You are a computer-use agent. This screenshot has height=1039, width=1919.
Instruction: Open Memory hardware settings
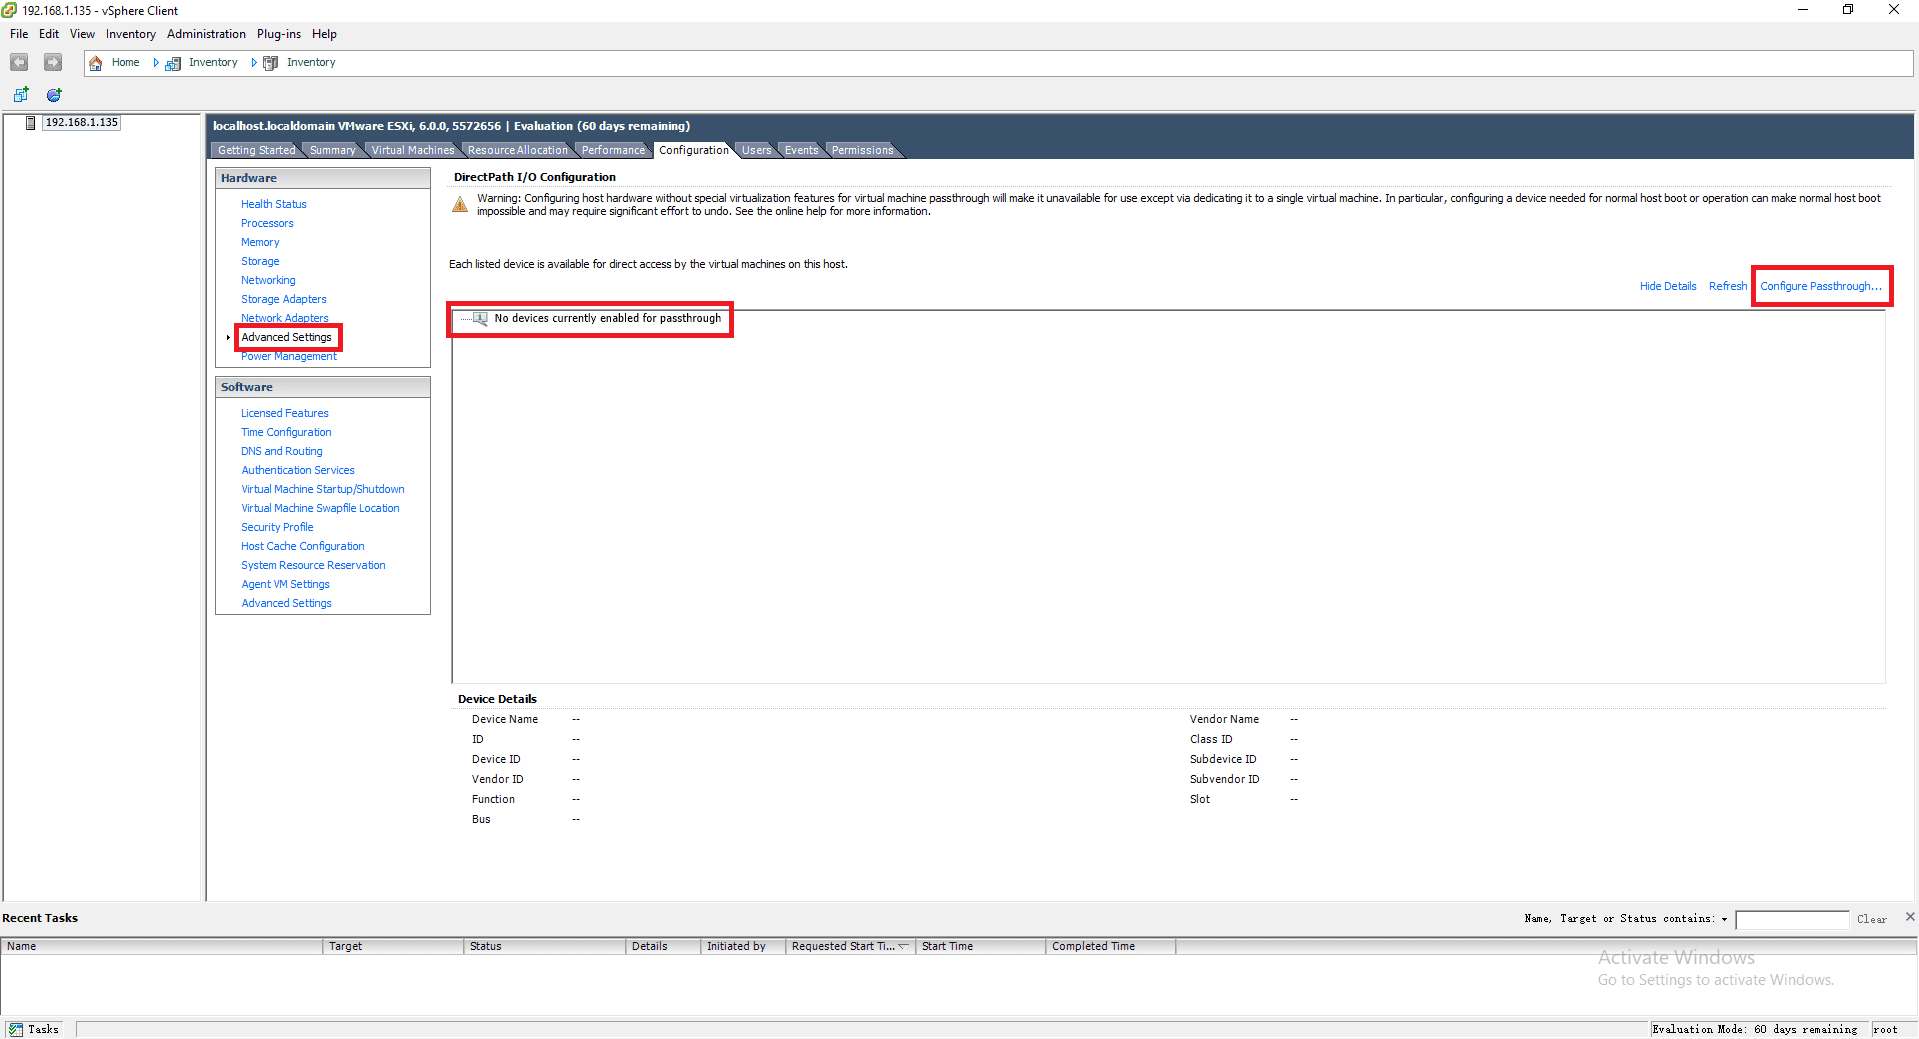pyautogui.click(x=260, y=242)
